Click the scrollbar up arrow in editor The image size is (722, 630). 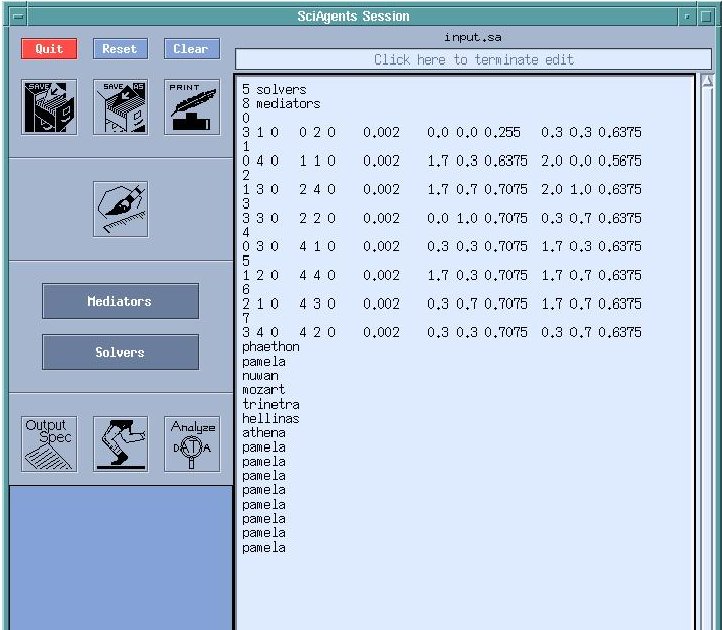tap(707, 82)
